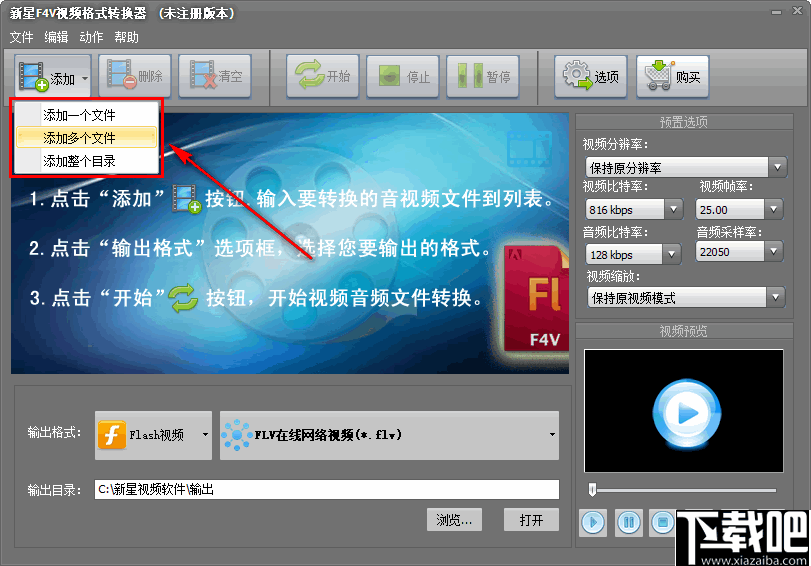Image resolution: width=811 pixels, height=566 pixels.
Task: Choose 添加一个文件 from the dropdown menu
Action: 86,115
